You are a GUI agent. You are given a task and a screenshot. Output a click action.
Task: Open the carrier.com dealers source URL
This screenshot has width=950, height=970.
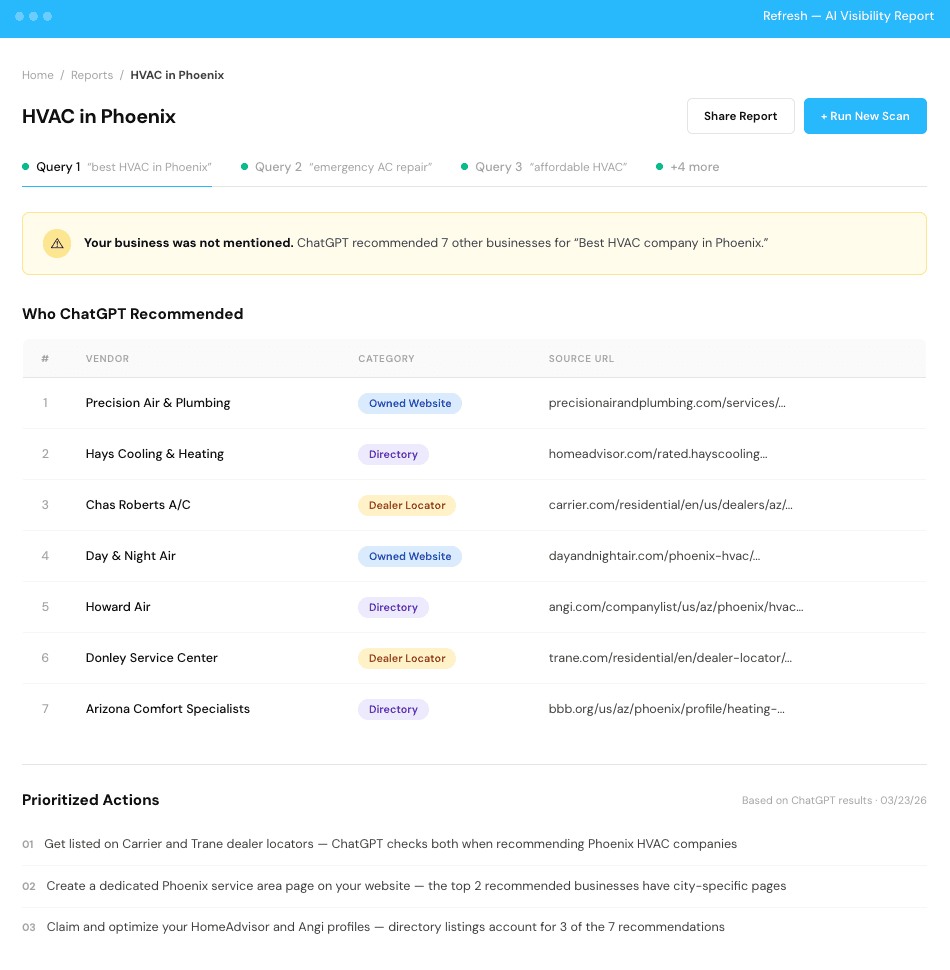click(x=670, y=505)
